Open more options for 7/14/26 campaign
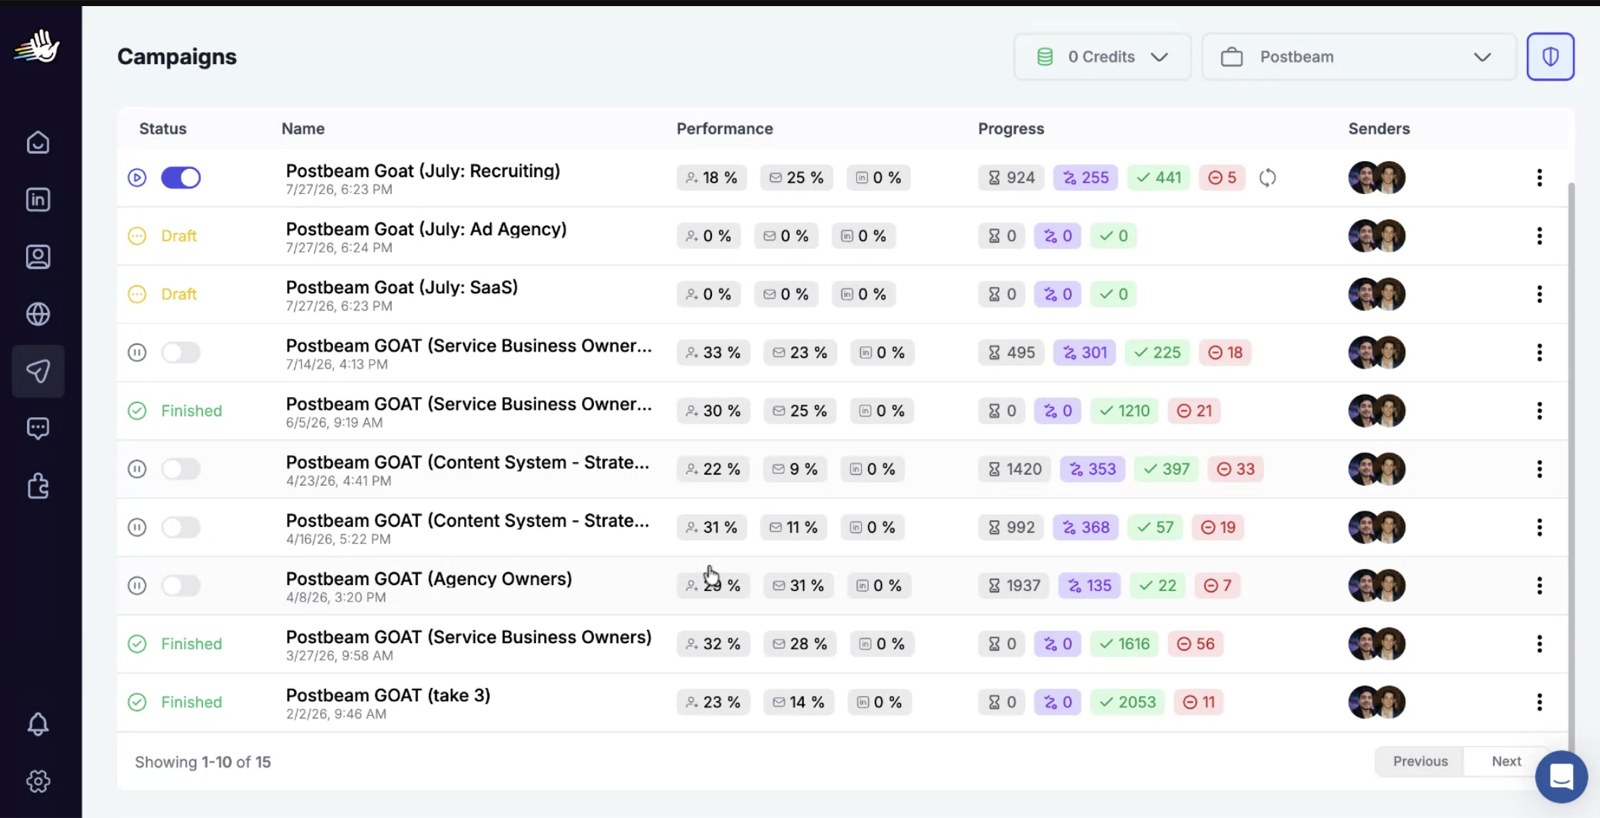Image resolution: width=1600 pixels, height=818 pixels. pyautogui.click(x=1539, y=353)
